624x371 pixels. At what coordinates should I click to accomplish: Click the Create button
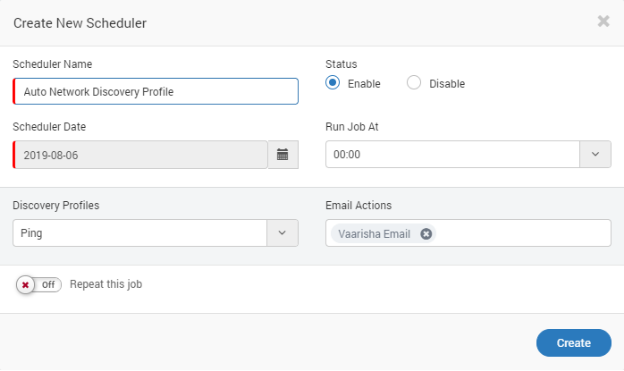tap(573, 343)
